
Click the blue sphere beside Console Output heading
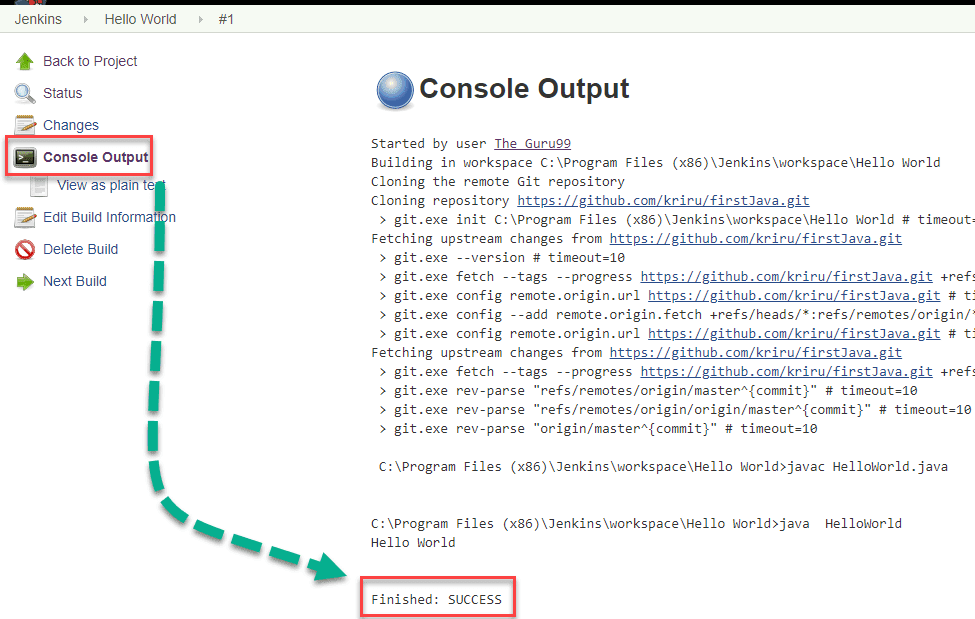coord(394,90)
